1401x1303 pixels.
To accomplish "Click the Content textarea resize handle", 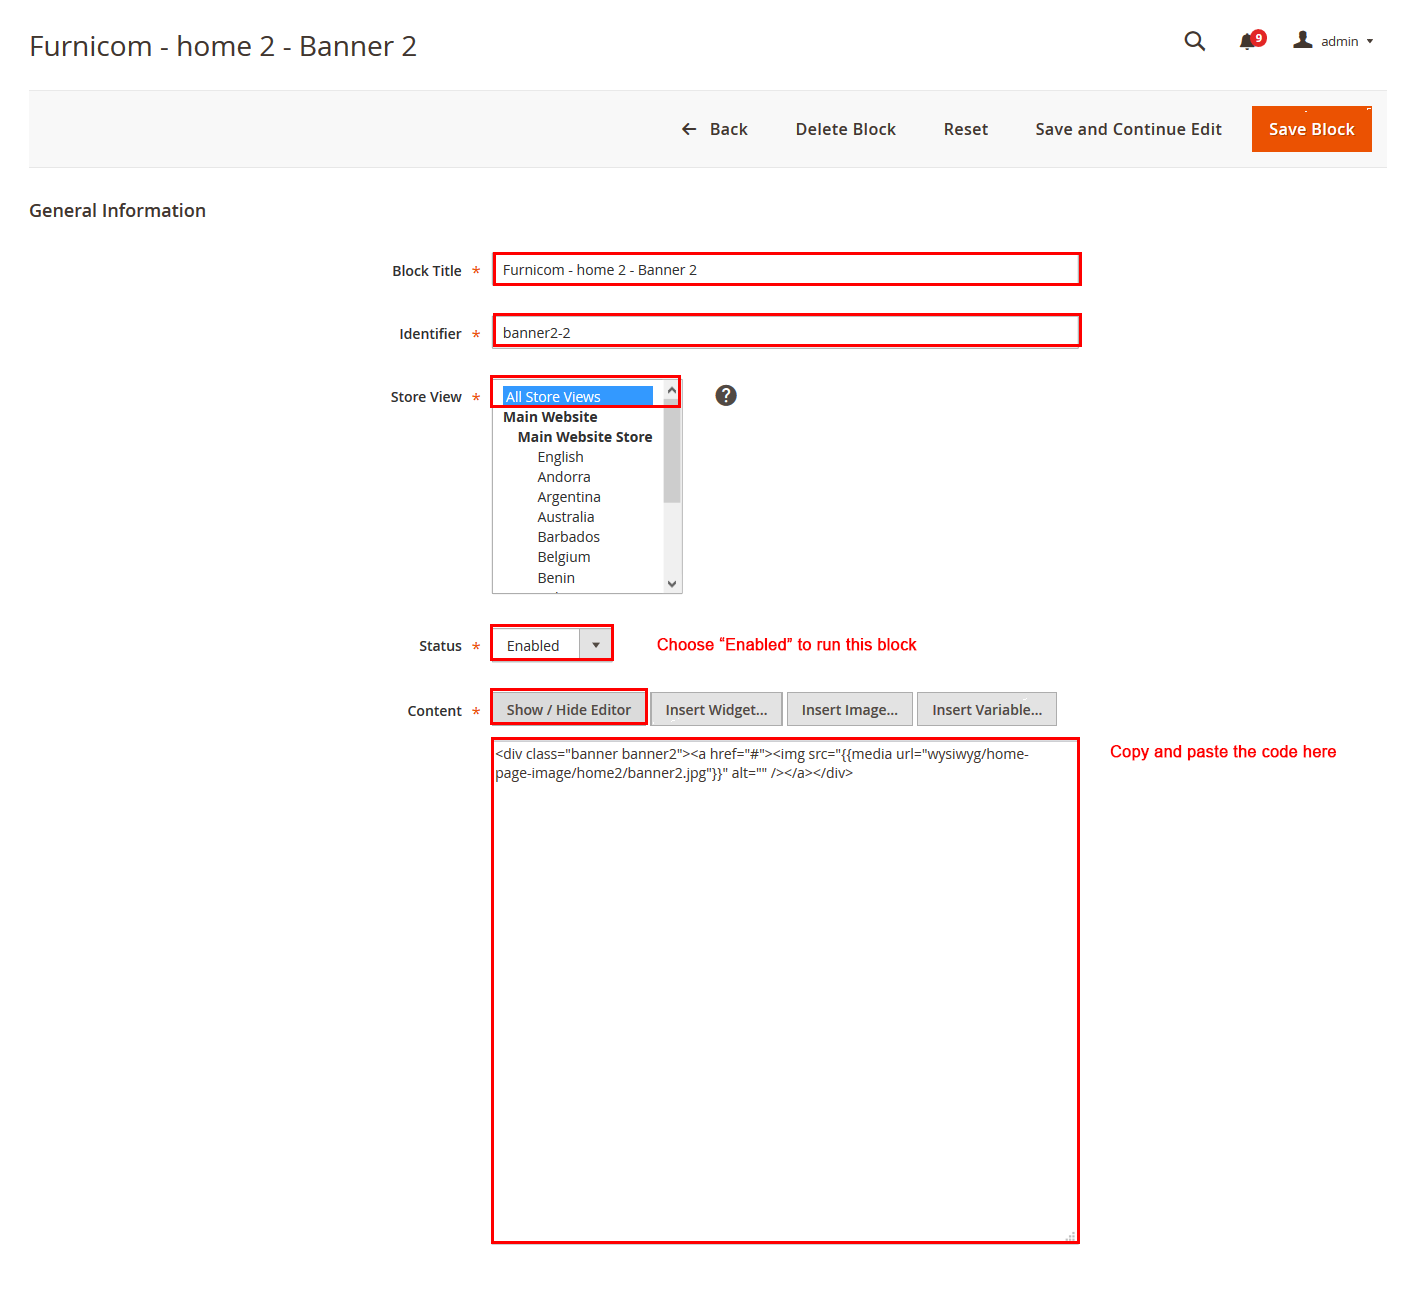I will tap(1070, 1236).
